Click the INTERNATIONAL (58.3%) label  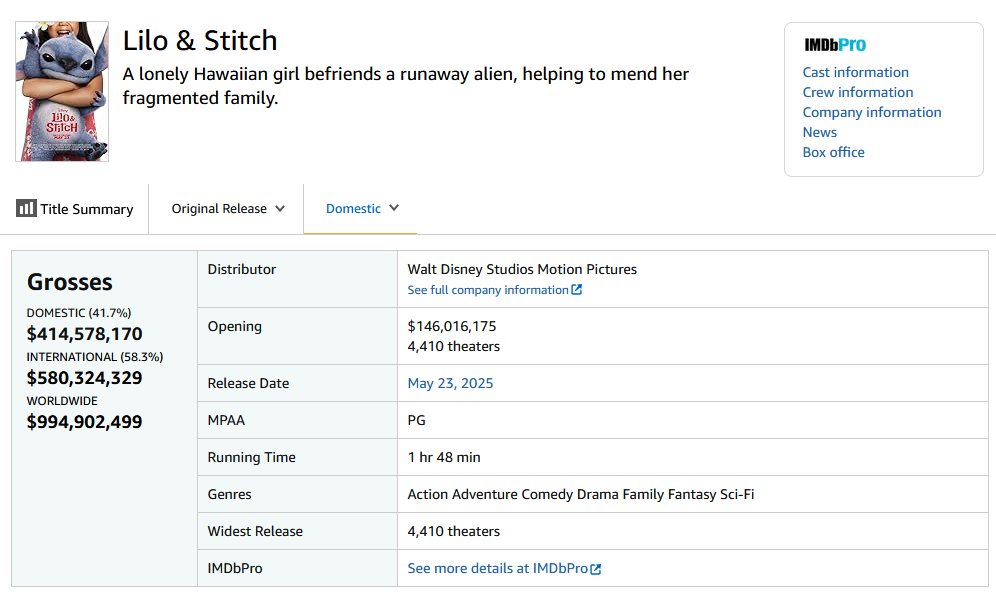pyautogui.click(x=95, y=357)
